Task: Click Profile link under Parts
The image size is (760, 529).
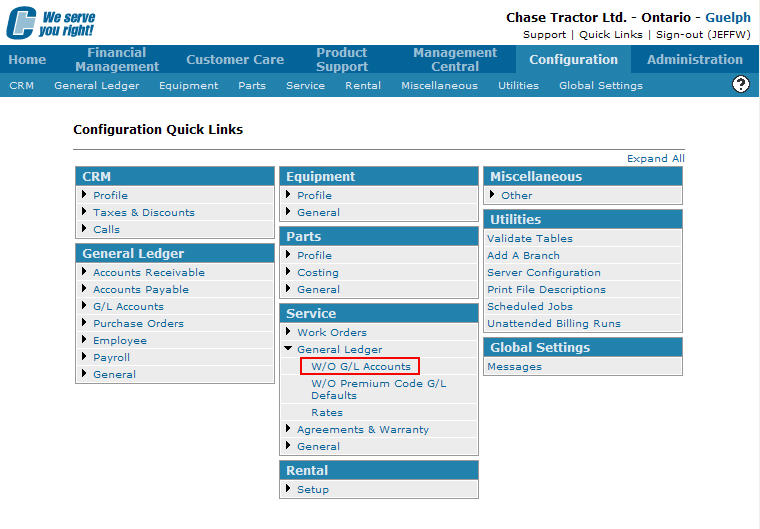Action: pos(314,256)
